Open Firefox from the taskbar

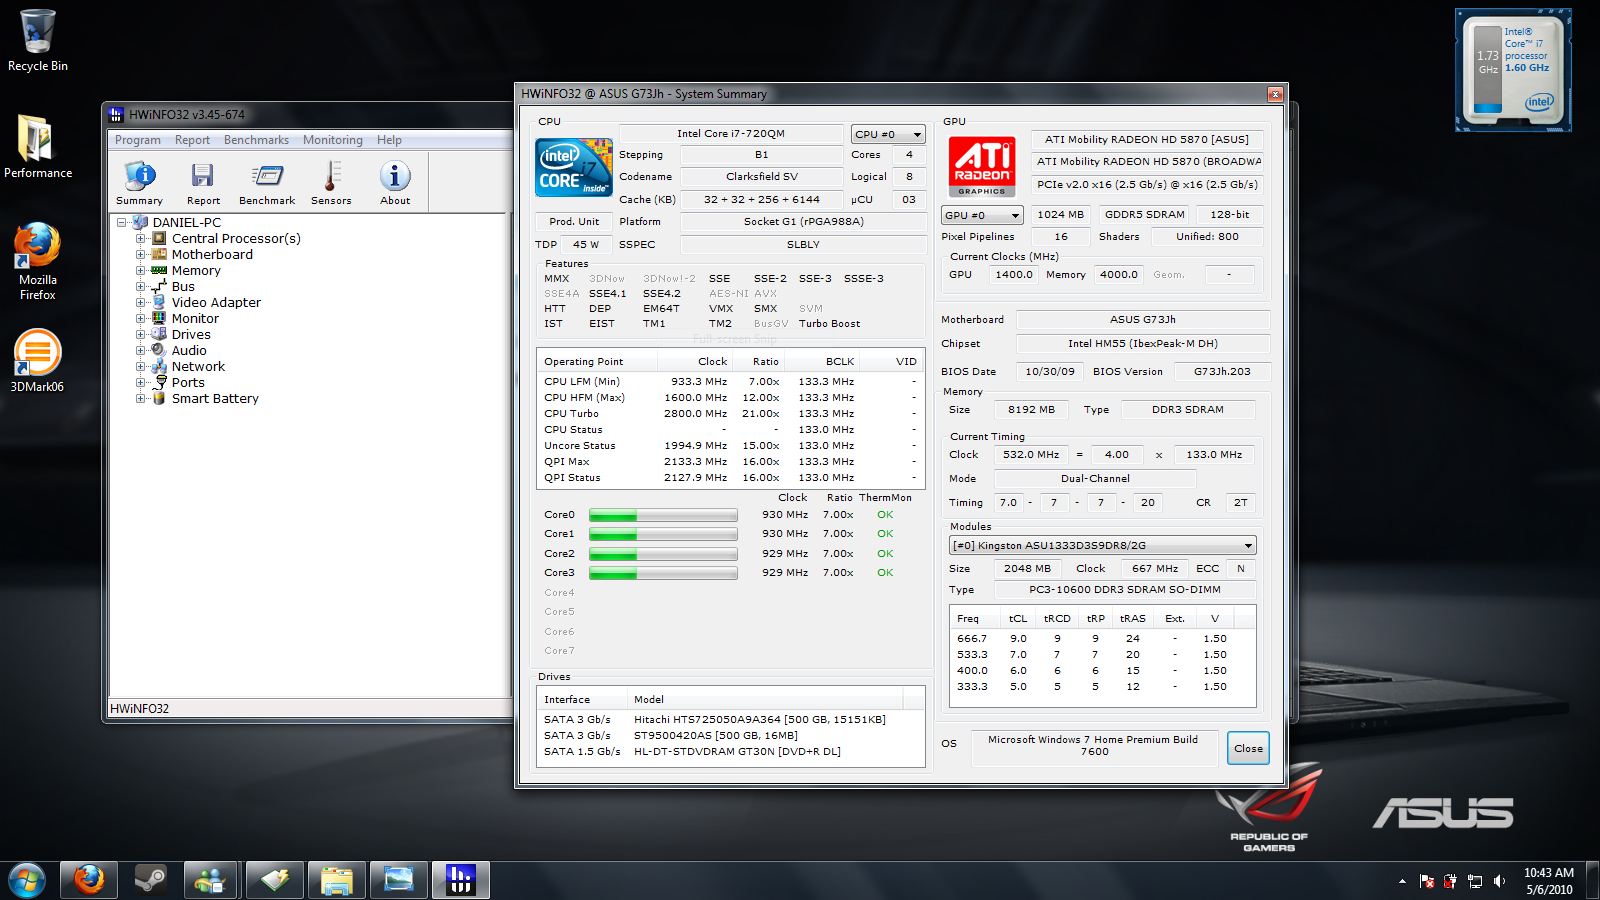[x=88, y=880]
